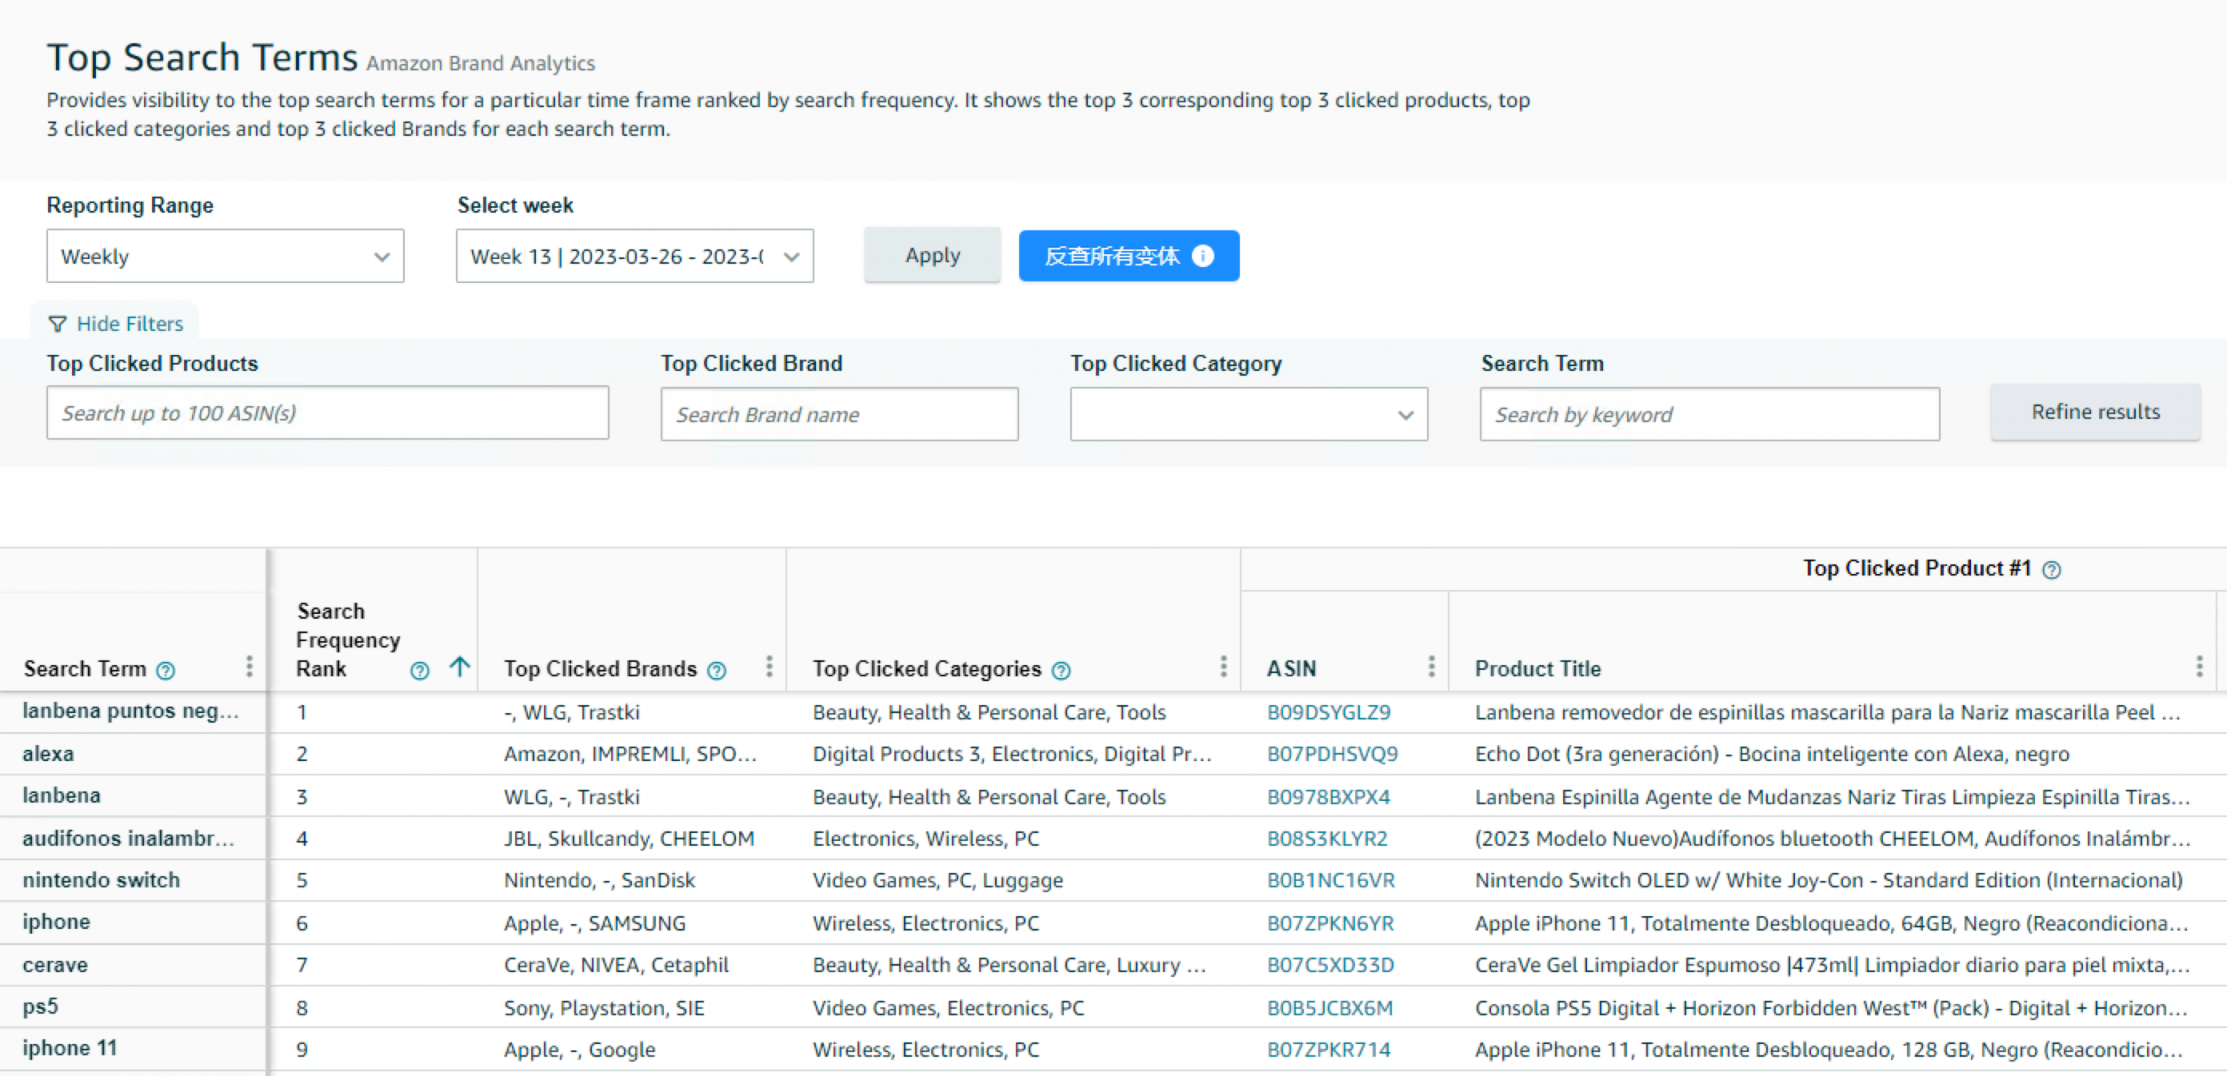
Task: Click help icon next to Top Clicked Categories
Action: [x=1062, y=670]
